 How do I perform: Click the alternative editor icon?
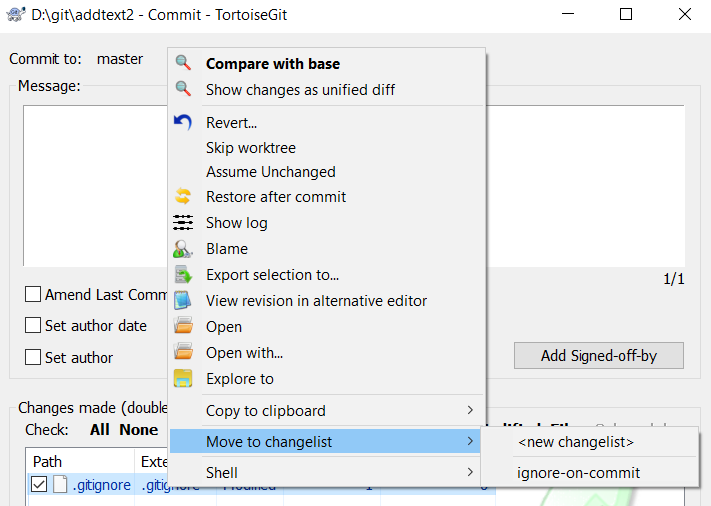[x=183, y=300]
